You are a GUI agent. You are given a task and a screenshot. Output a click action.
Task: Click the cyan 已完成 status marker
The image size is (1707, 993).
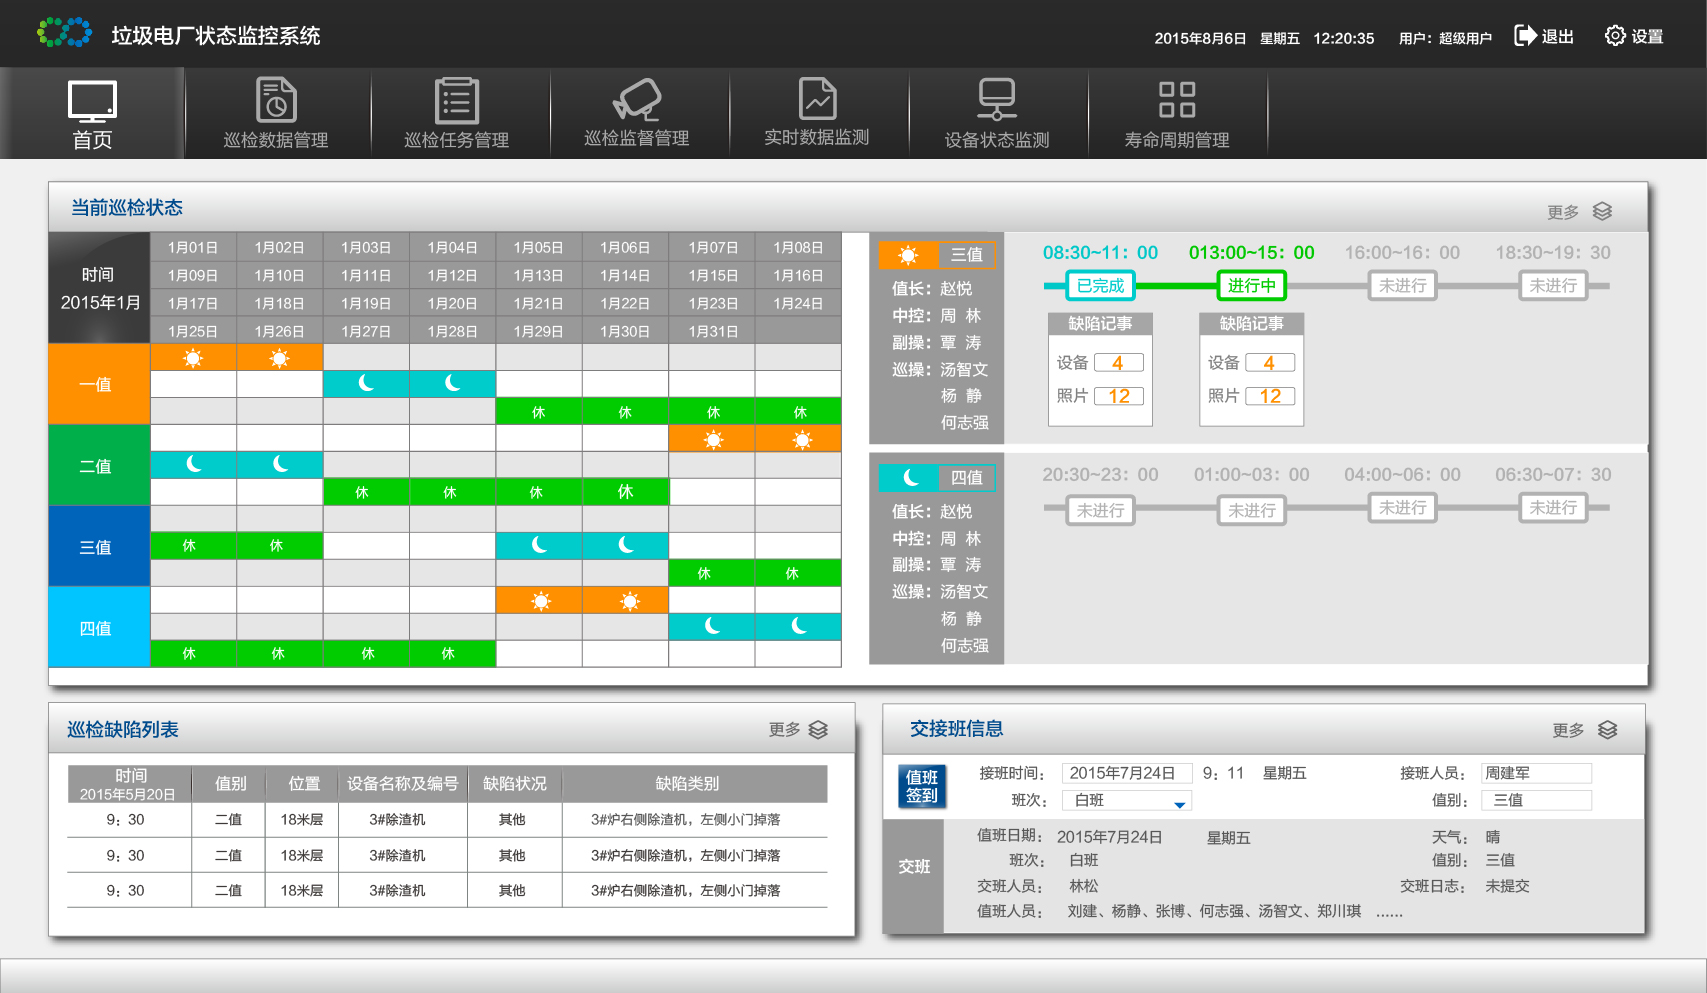(1100, 286)
